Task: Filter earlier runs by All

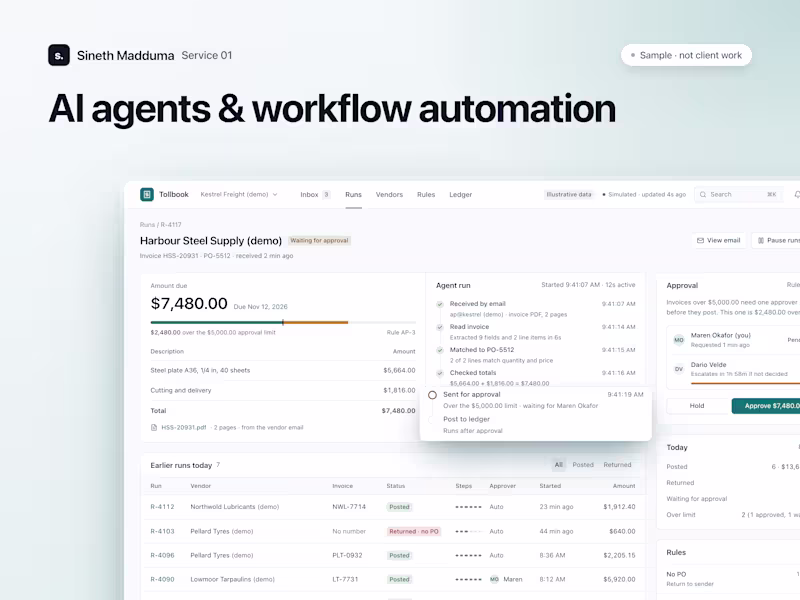Action: [559, 465]
